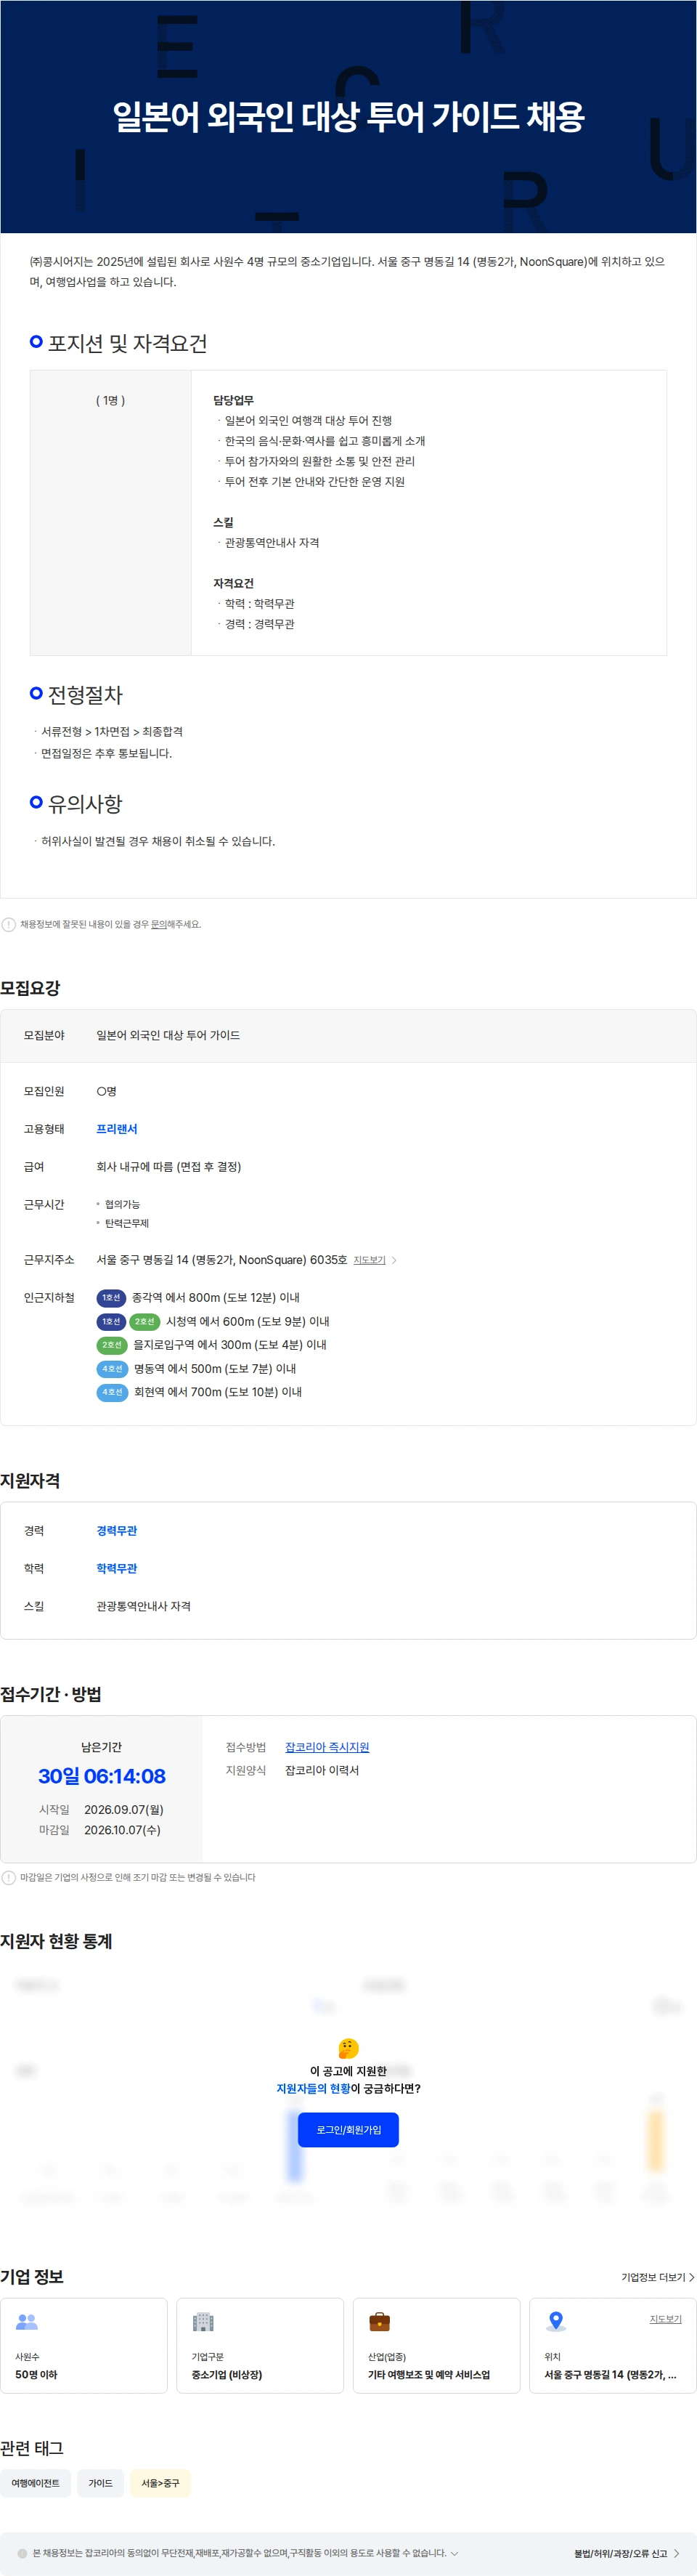Click the line 2 badge for 시청역
The image size is (697, 2576).
145,1321
